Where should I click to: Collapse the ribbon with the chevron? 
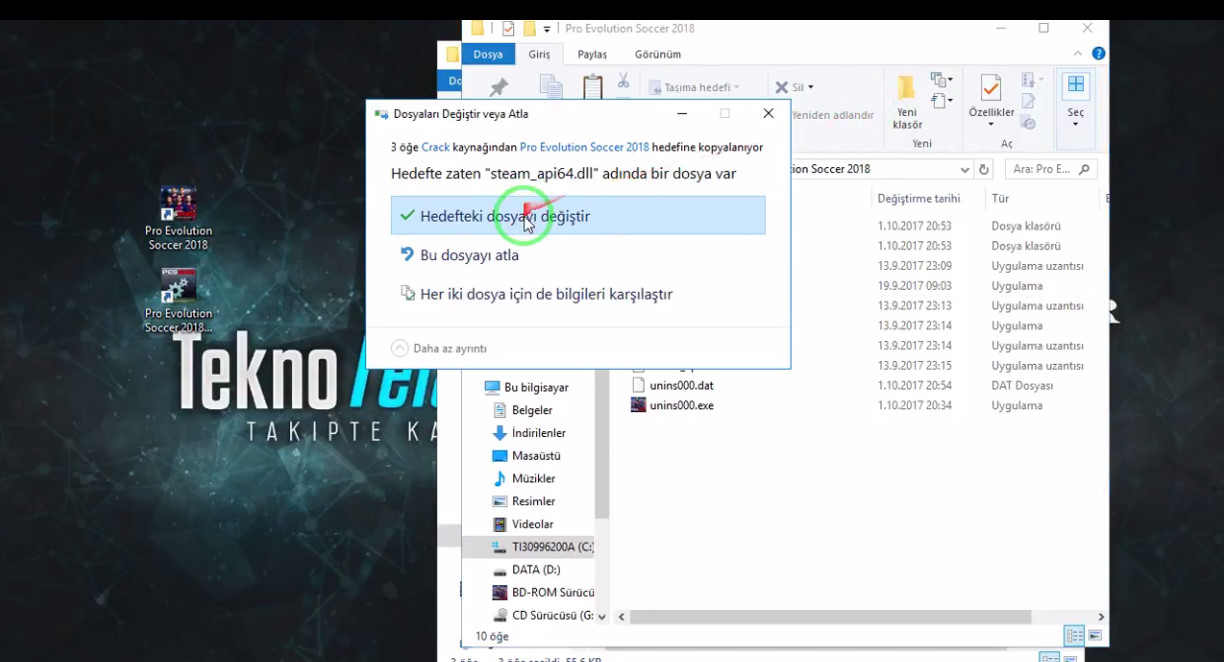point(1077,54)
